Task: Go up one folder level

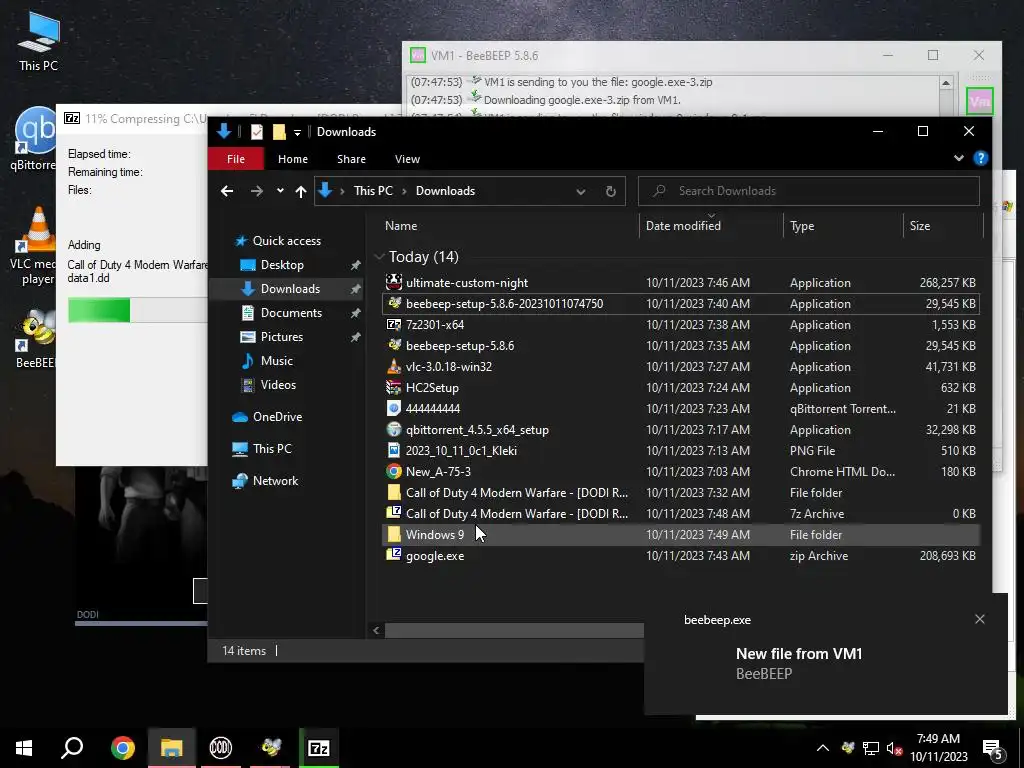Action: pyautogui.click(x=300, y=191)
